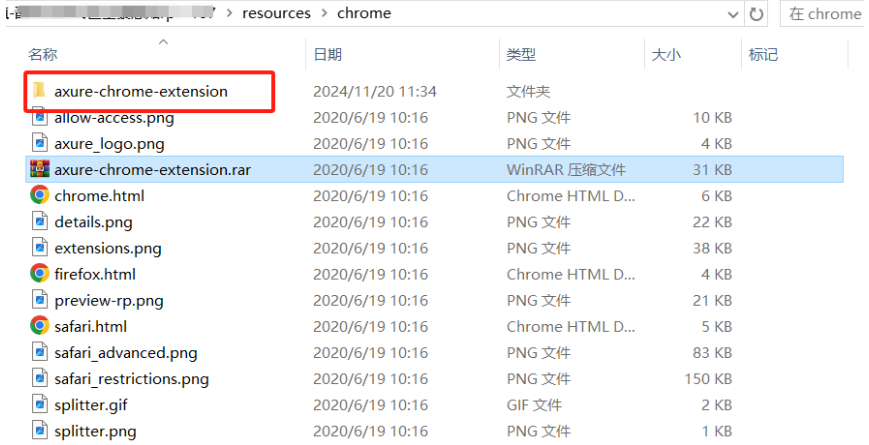Click the chevron between resources and chrome
This screenshot has width=869, height=445.
click(x=324, y=13)
